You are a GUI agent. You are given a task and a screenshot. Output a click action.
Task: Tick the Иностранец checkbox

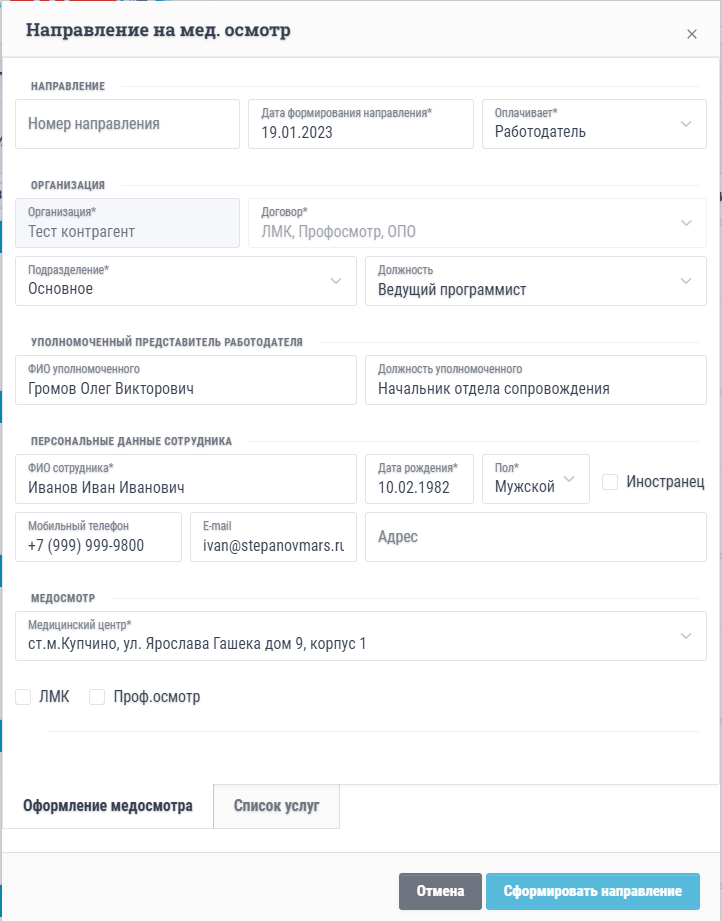point(610,482)
